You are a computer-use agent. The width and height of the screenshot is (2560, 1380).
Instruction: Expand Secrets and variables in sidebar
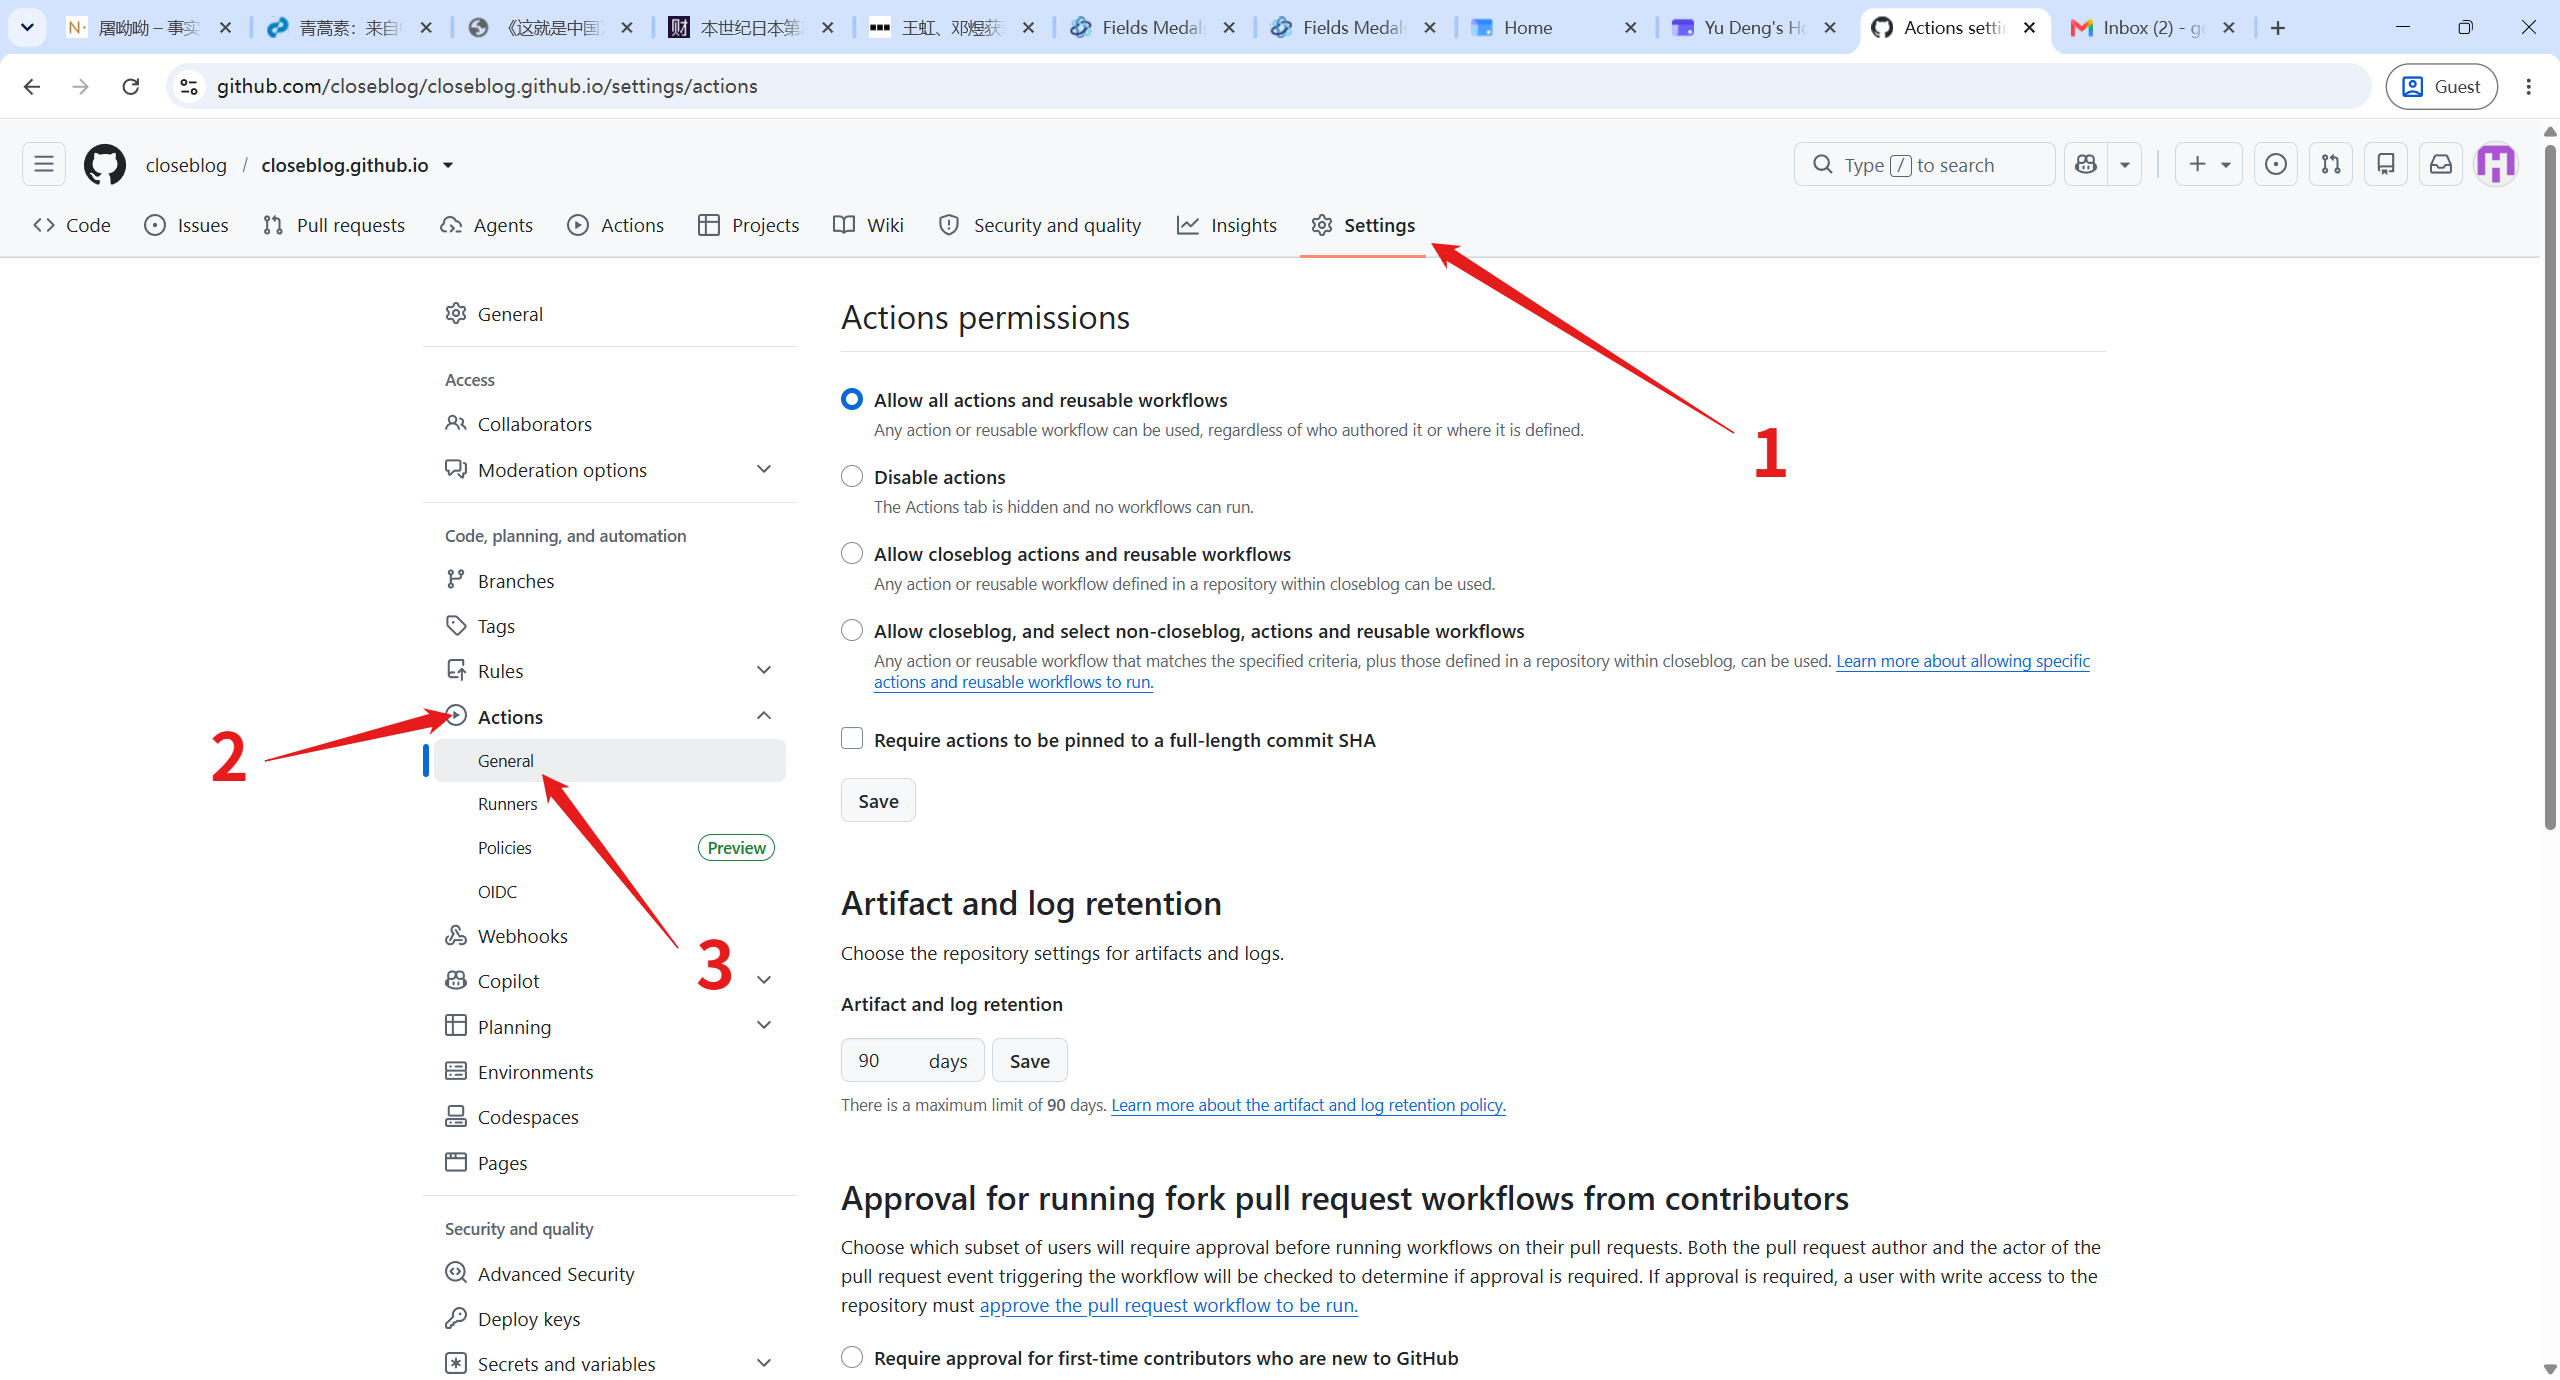(x=764, y=1364)
